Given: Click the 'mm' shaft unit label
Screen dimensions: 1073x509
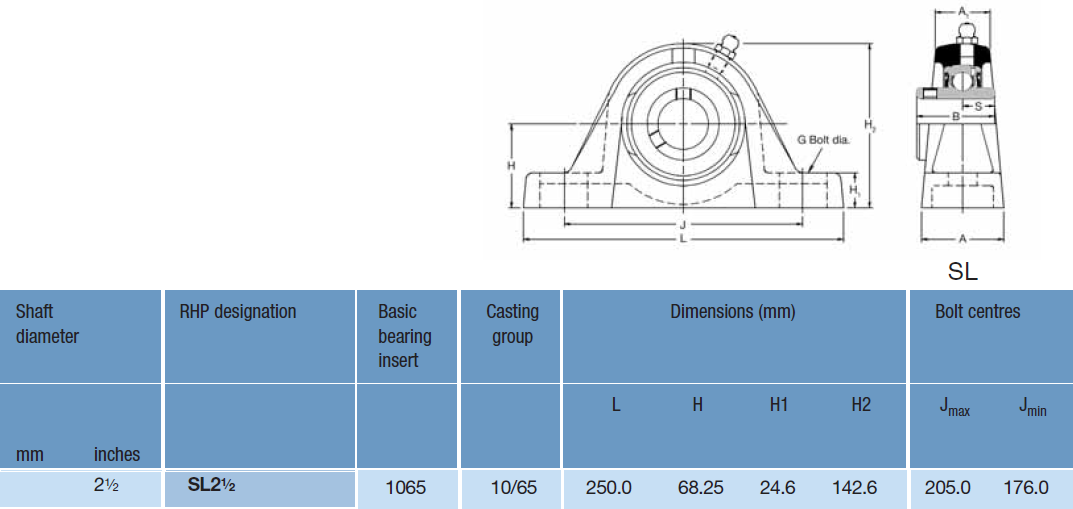Looking at the screenshot, I should tap(29, 454).
